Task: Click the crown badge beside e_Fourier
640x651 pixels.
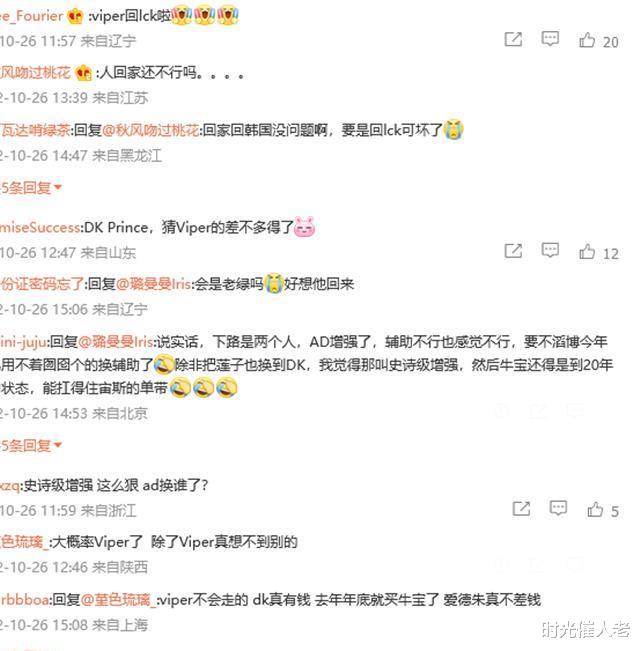Action: click(x=76, y=16)
